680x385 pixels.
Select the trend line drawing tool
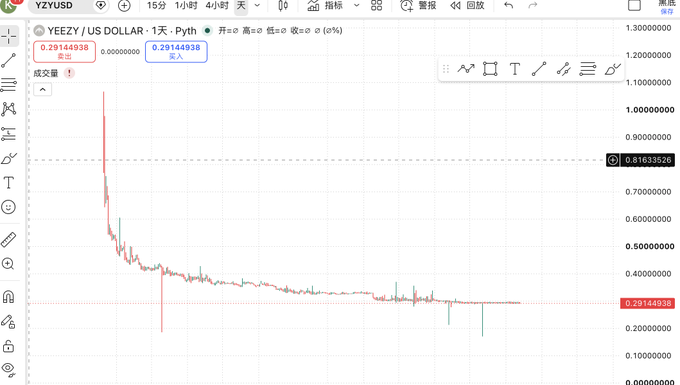9,61
